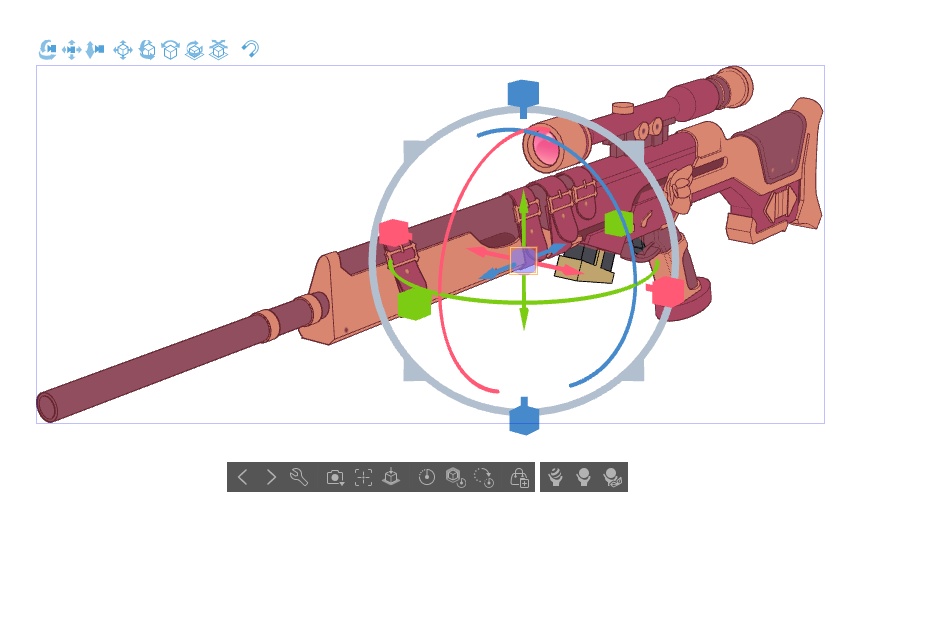Open the add-to-bag icon

(x=519, y=478)
